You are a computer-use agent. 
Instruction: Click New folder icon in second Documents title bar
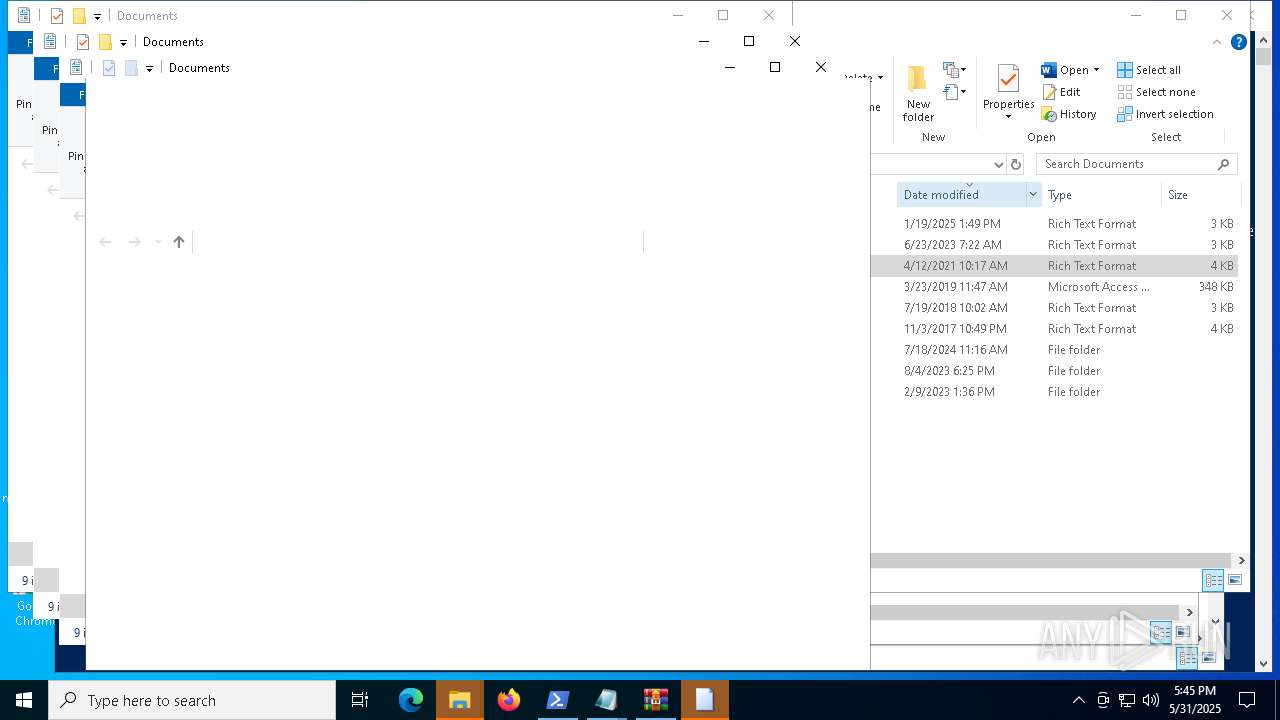105,42
